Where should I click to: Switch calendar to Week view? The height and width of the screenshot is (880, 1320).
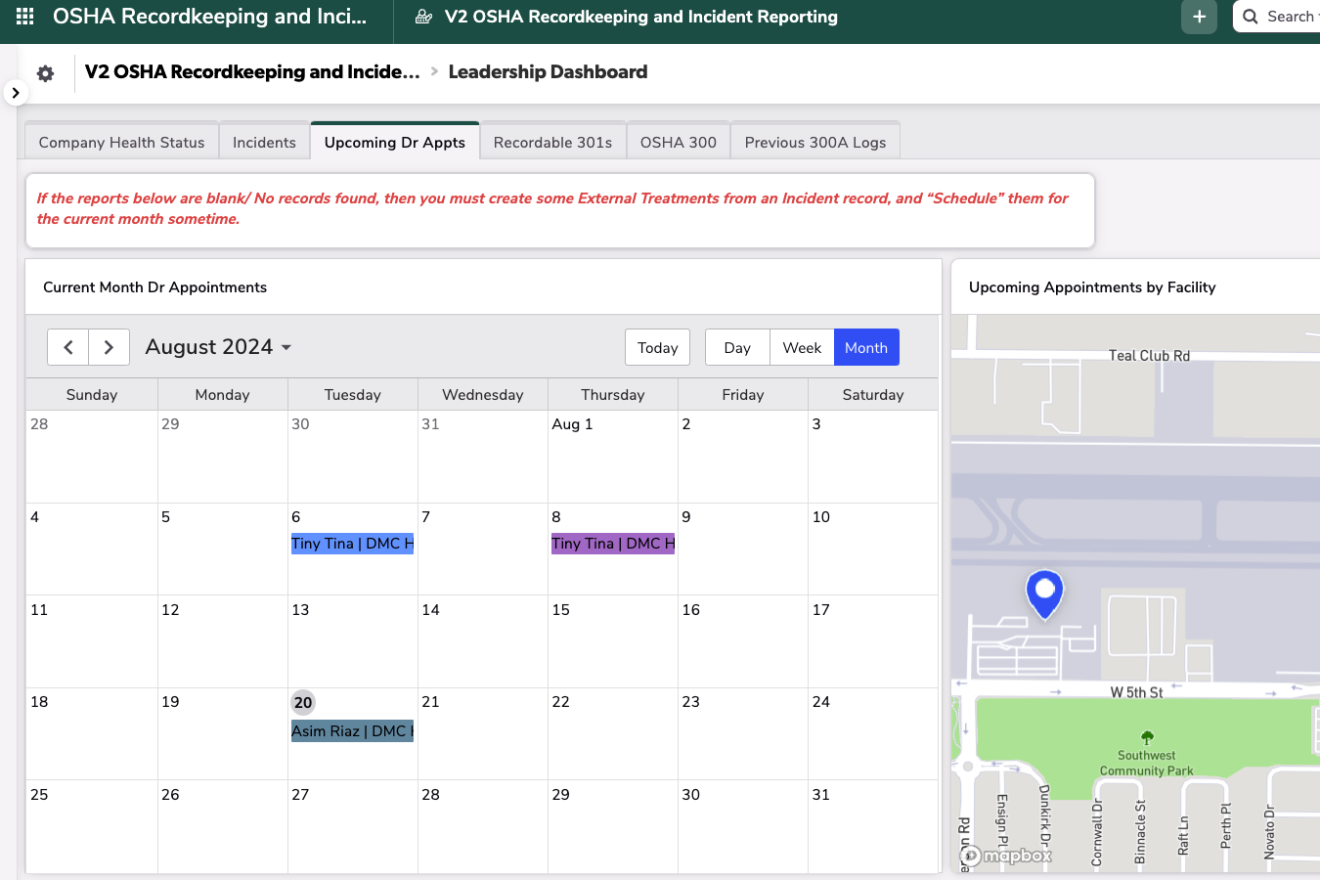tap(801, 347)
